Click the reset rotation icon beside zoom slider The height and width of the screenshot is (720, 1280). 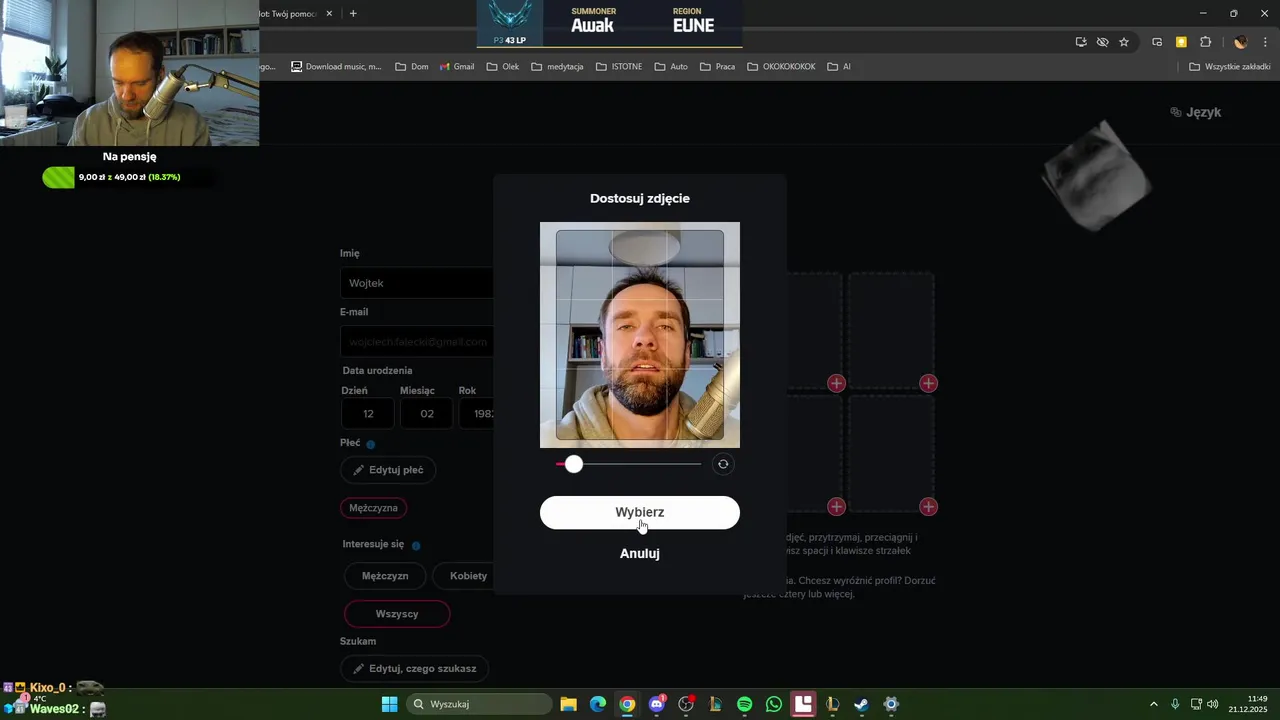click(x=723, y=464)
